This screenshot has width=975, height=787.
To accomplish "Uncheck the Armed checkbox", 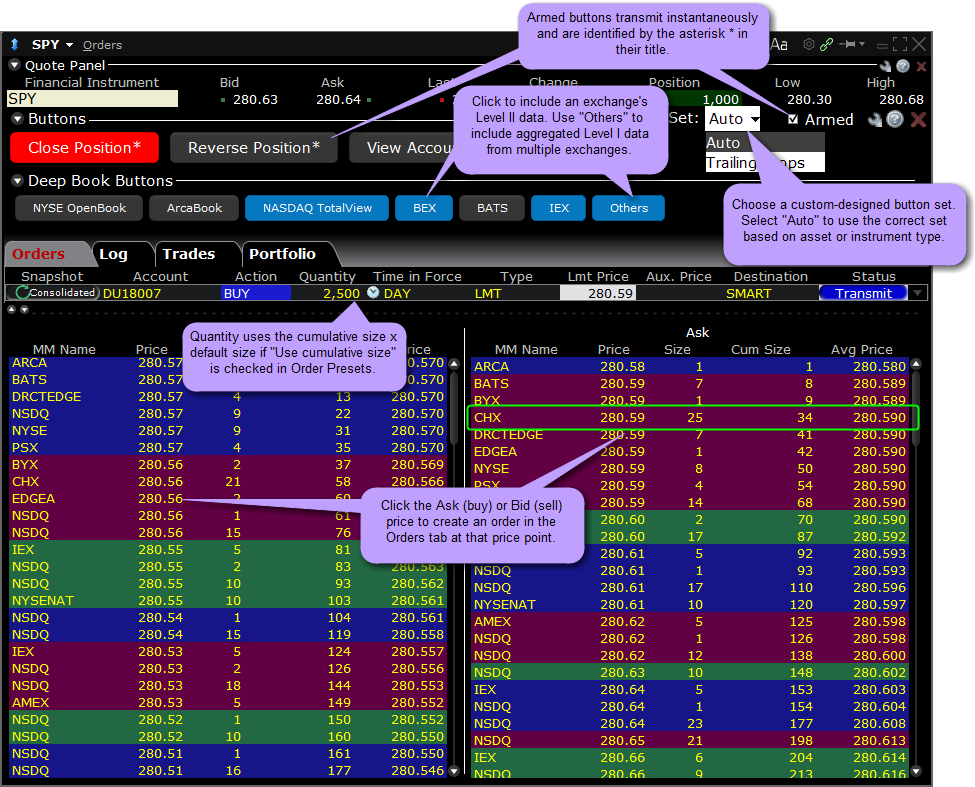I will (x=793, y=119).
